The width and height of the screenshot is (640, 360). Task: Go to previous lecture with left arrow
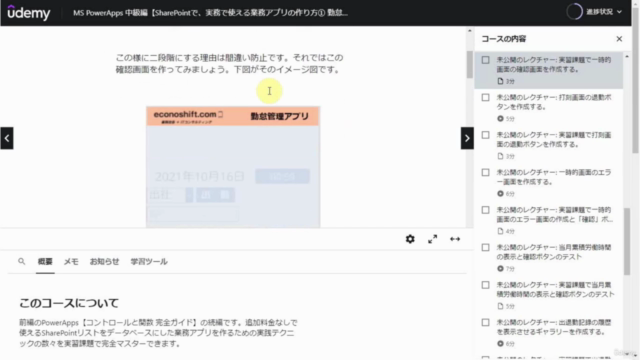(x=7, y=138)
